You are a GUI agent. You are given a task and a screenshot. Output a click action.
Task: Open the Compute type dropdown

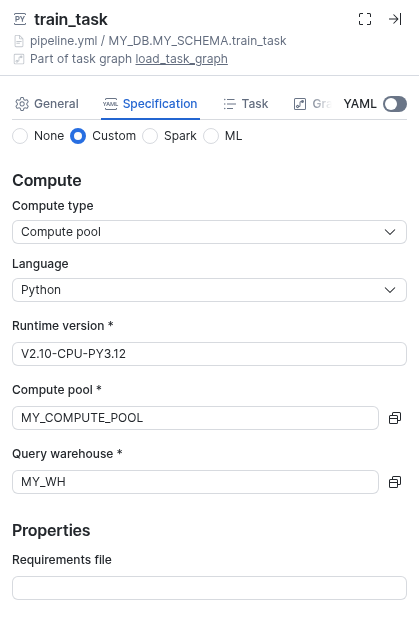(209, 232)
